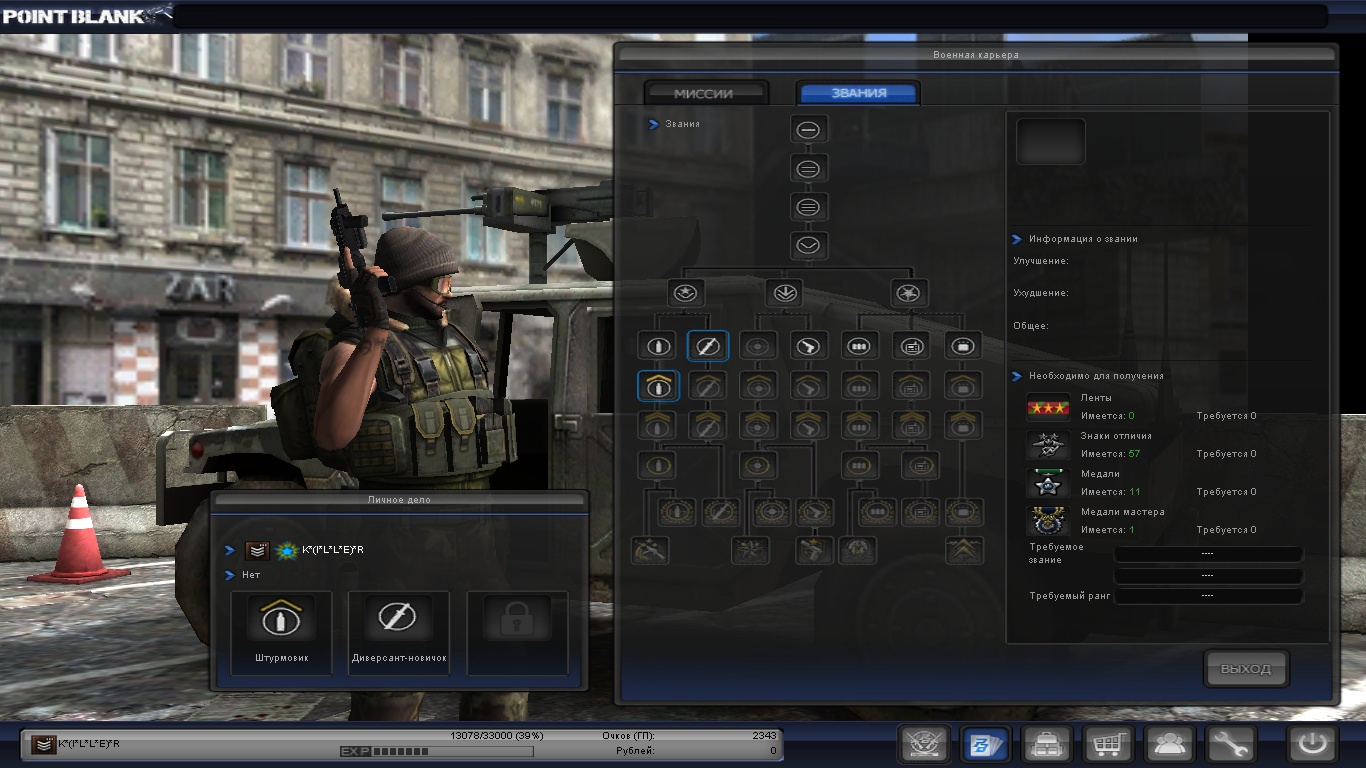Open the community friends icon

[1170, 744]
